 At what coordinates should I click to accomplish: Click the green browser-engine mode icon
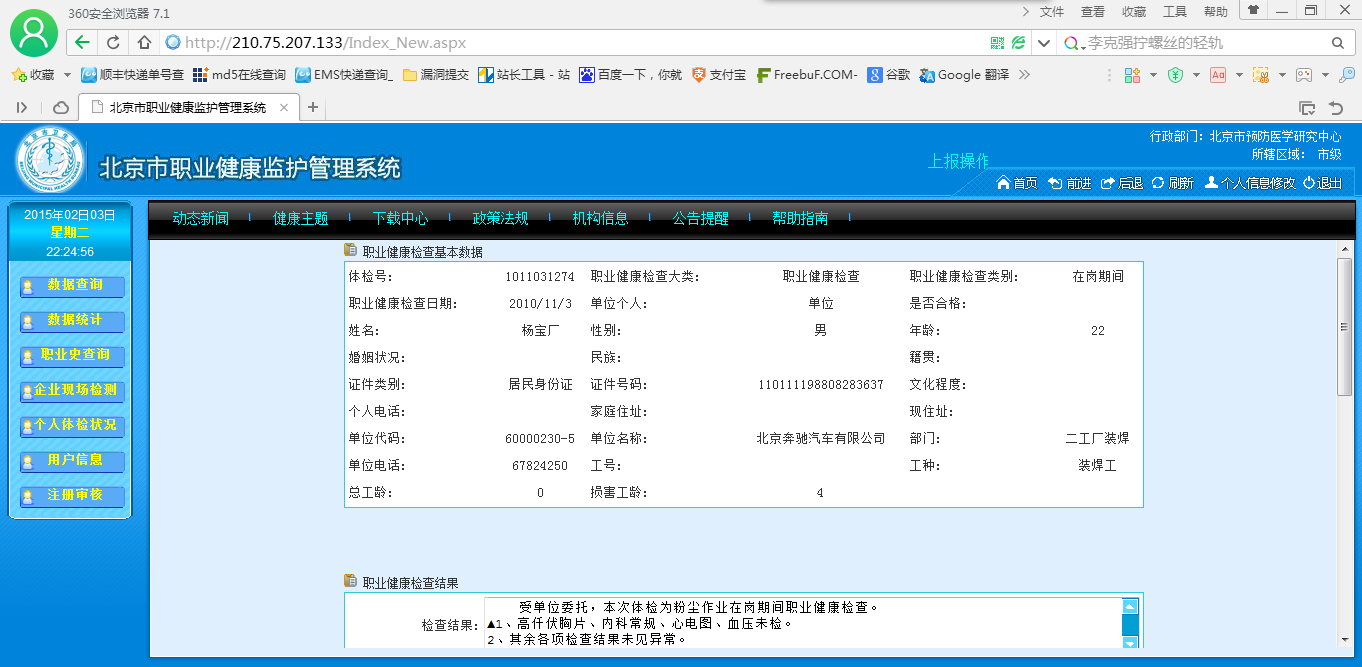(1018, 43)
